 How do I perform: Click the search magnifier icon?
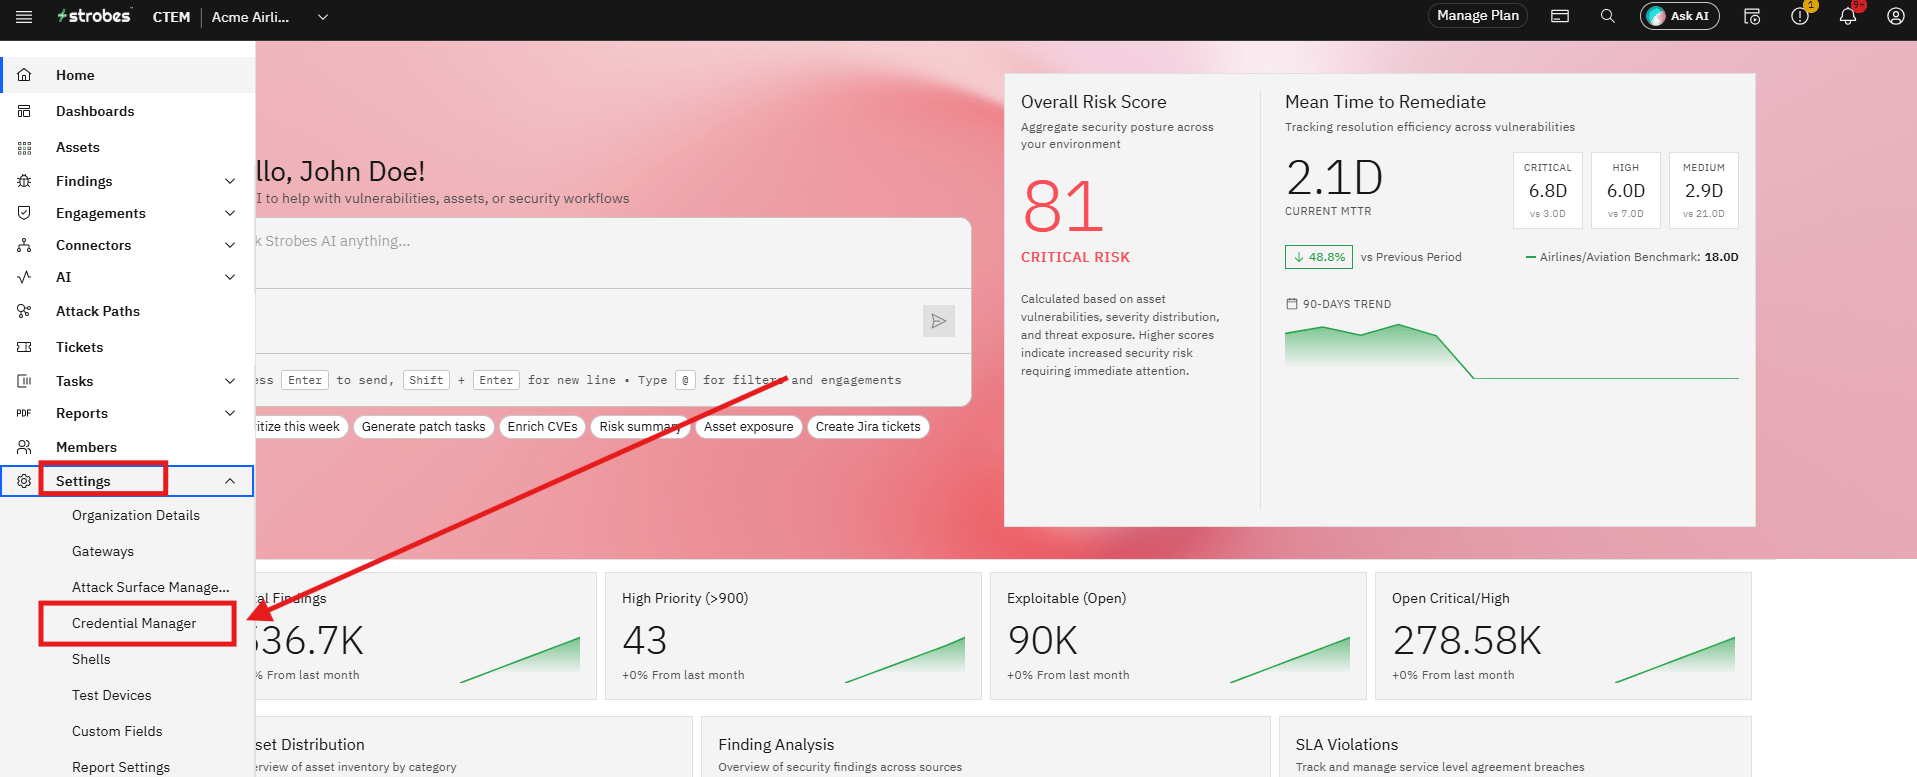pos(1608,16)
